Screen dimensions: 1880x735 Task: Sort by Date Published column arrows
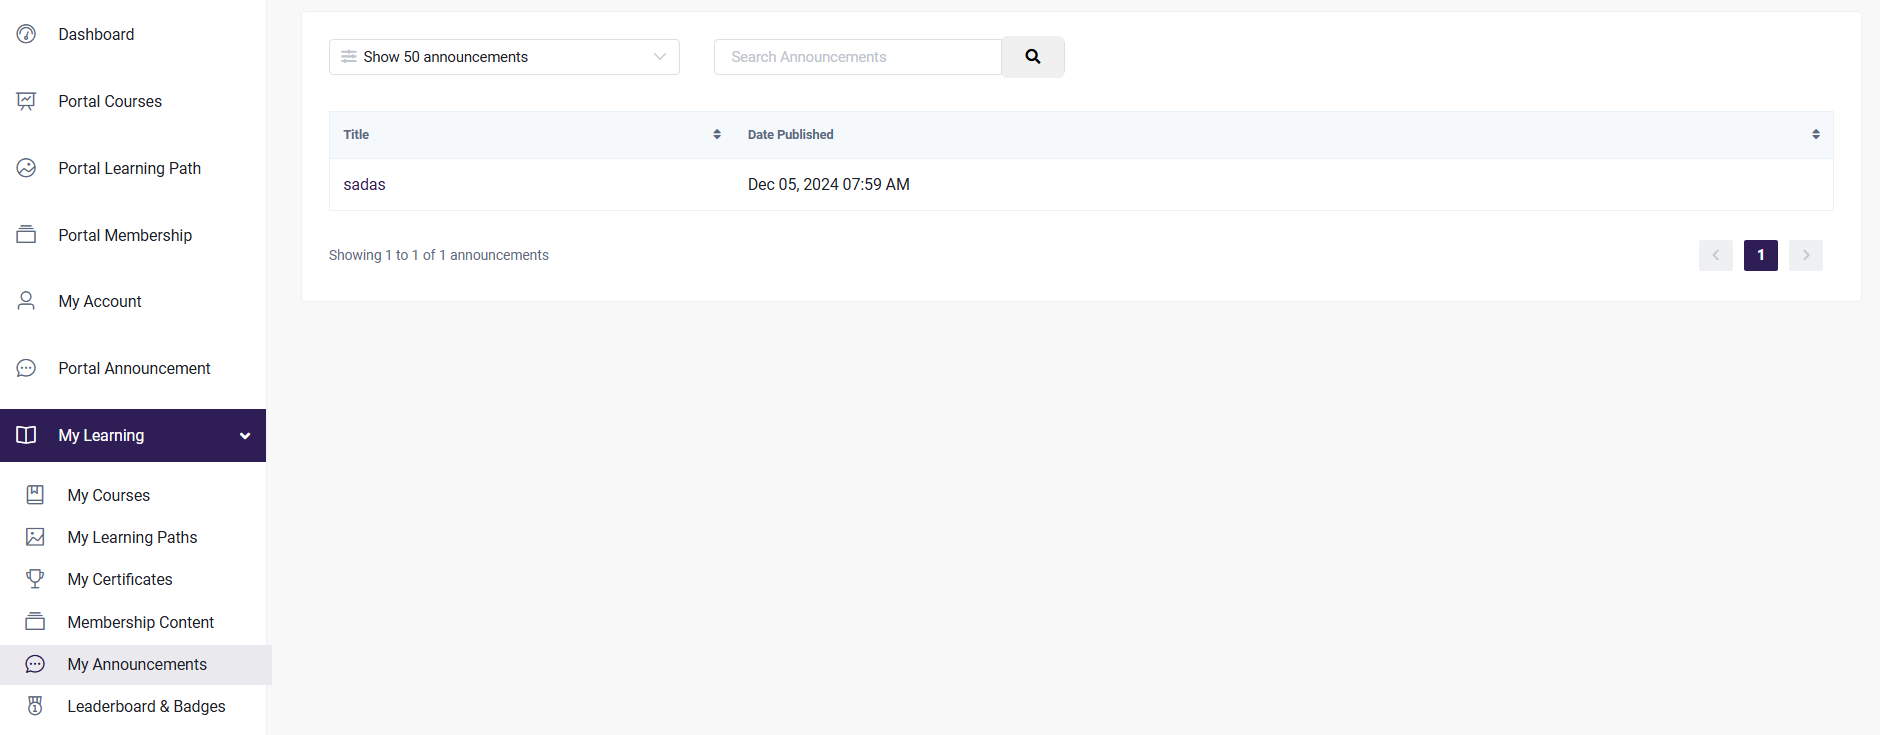[1816, 134]
